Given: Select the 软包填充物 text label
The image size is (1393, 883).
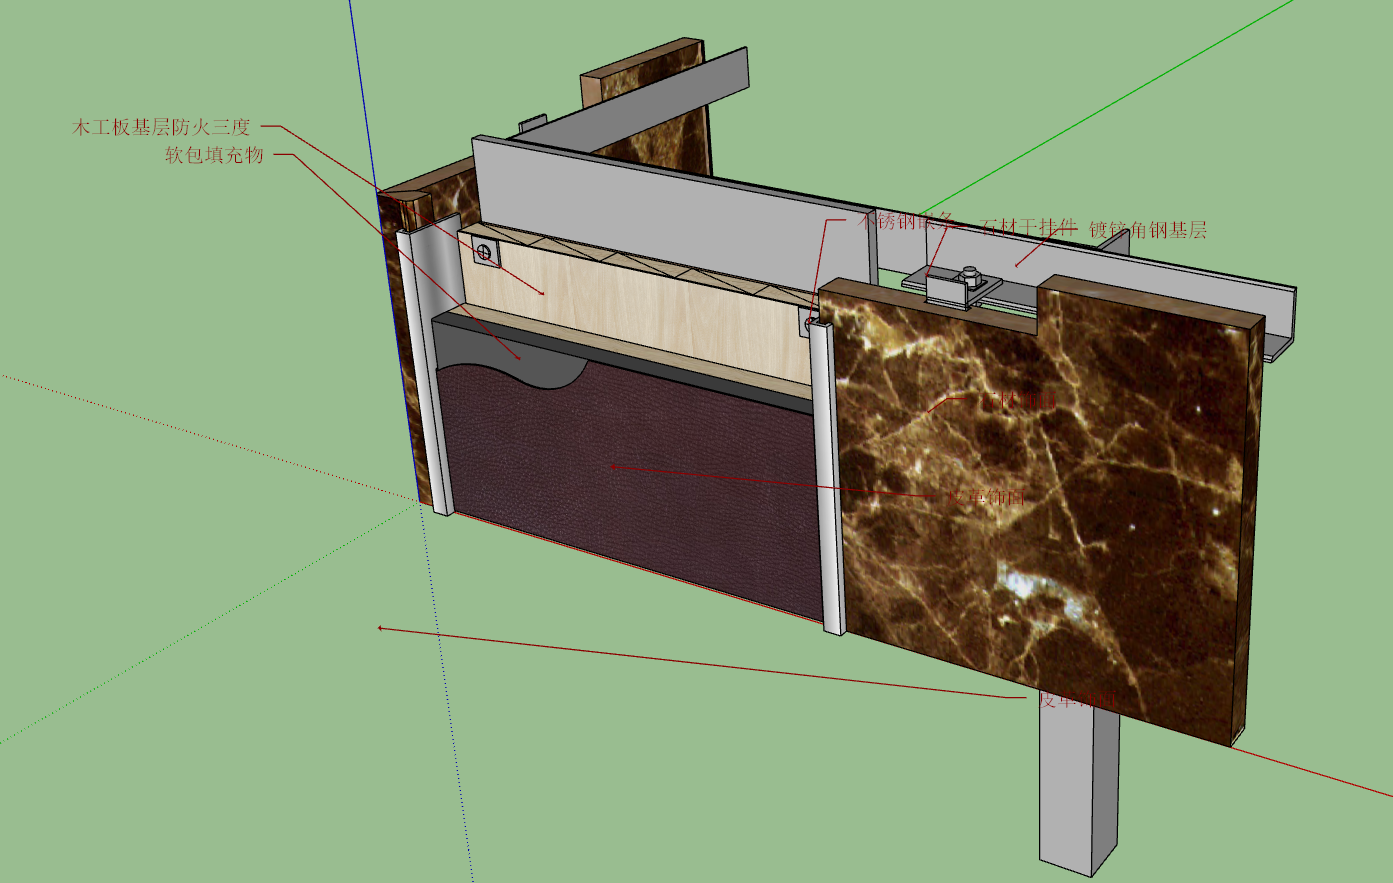Looking at the screenshot, I should 215,155.
